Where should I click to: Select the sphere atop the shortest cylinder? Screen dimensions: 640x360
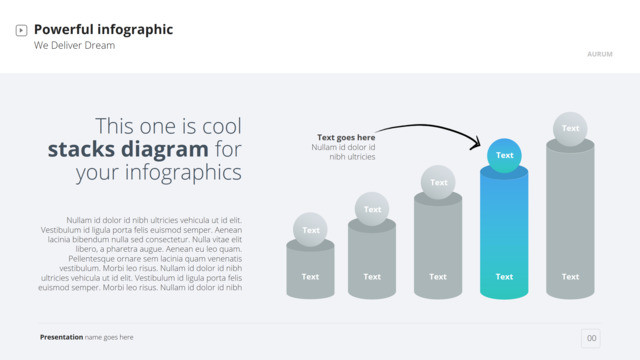(x=310, y=230)
